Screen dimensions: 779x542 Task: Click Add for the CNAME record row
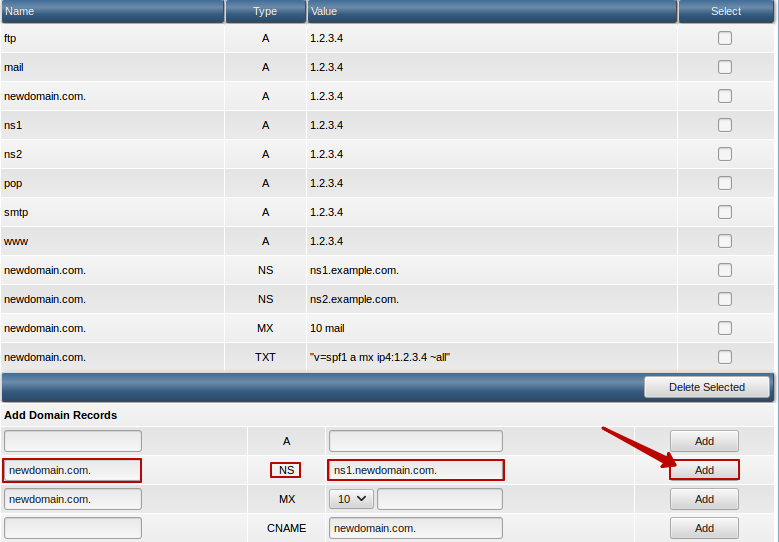pos(704,528)
